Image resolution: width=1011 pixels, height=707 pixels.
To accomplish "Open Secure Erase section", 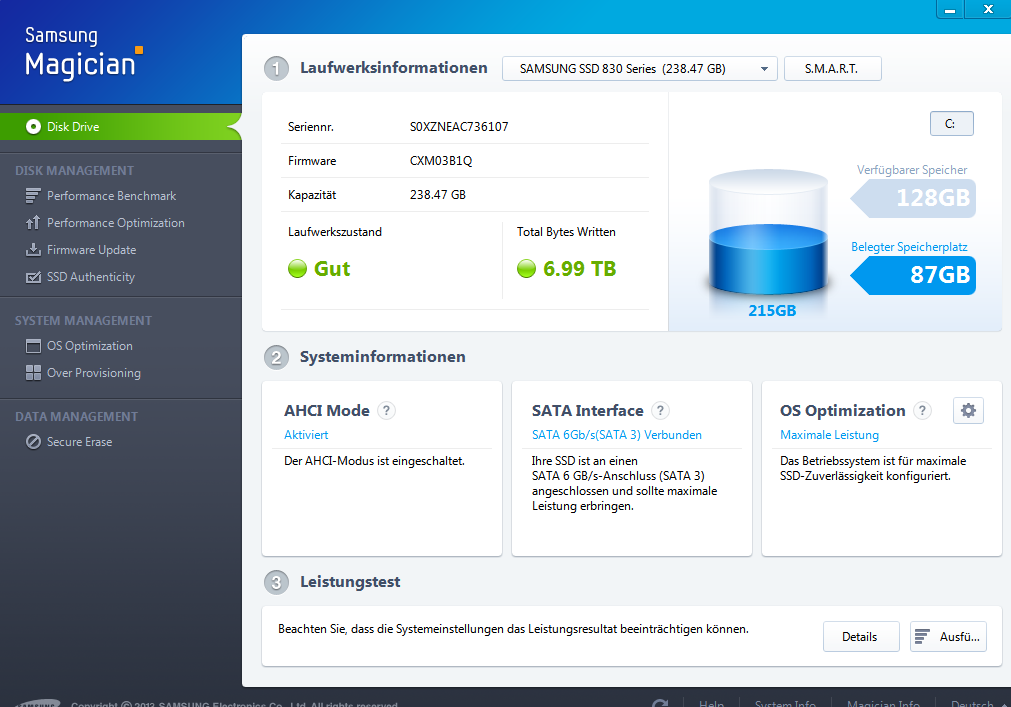I will pyautogui.click(x=79, y=441).
